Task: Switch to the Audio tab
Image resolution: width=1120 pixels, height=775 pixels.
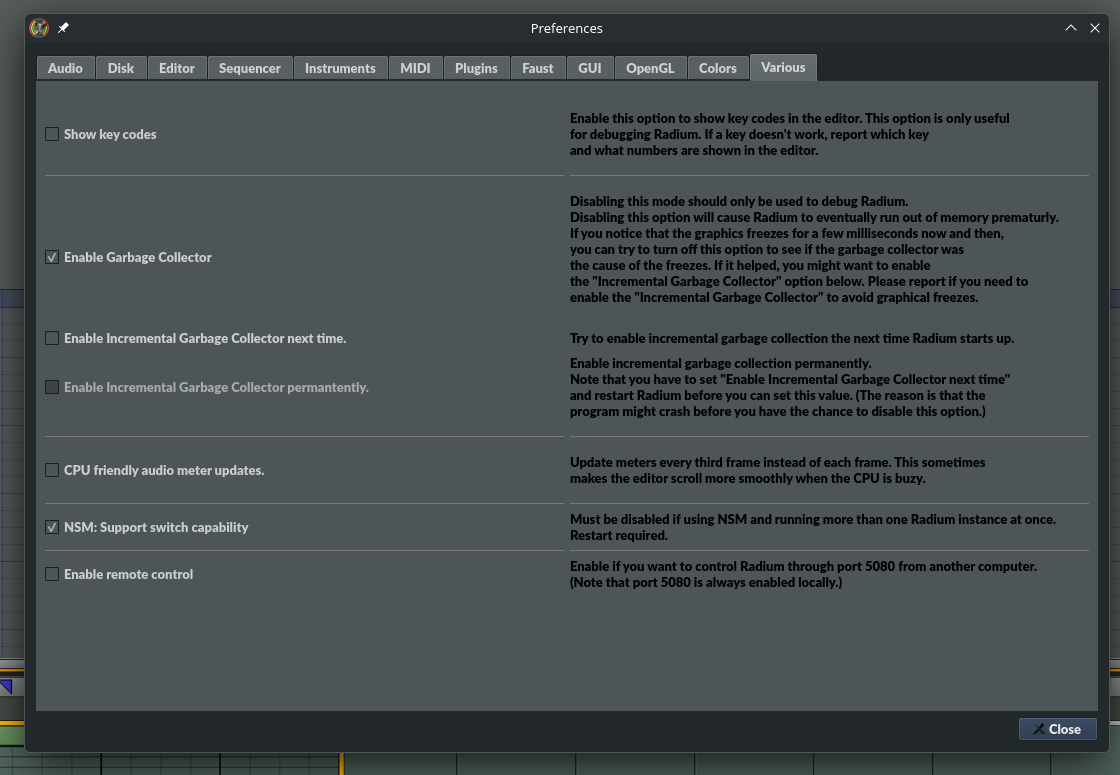Action: click(65, 68)
